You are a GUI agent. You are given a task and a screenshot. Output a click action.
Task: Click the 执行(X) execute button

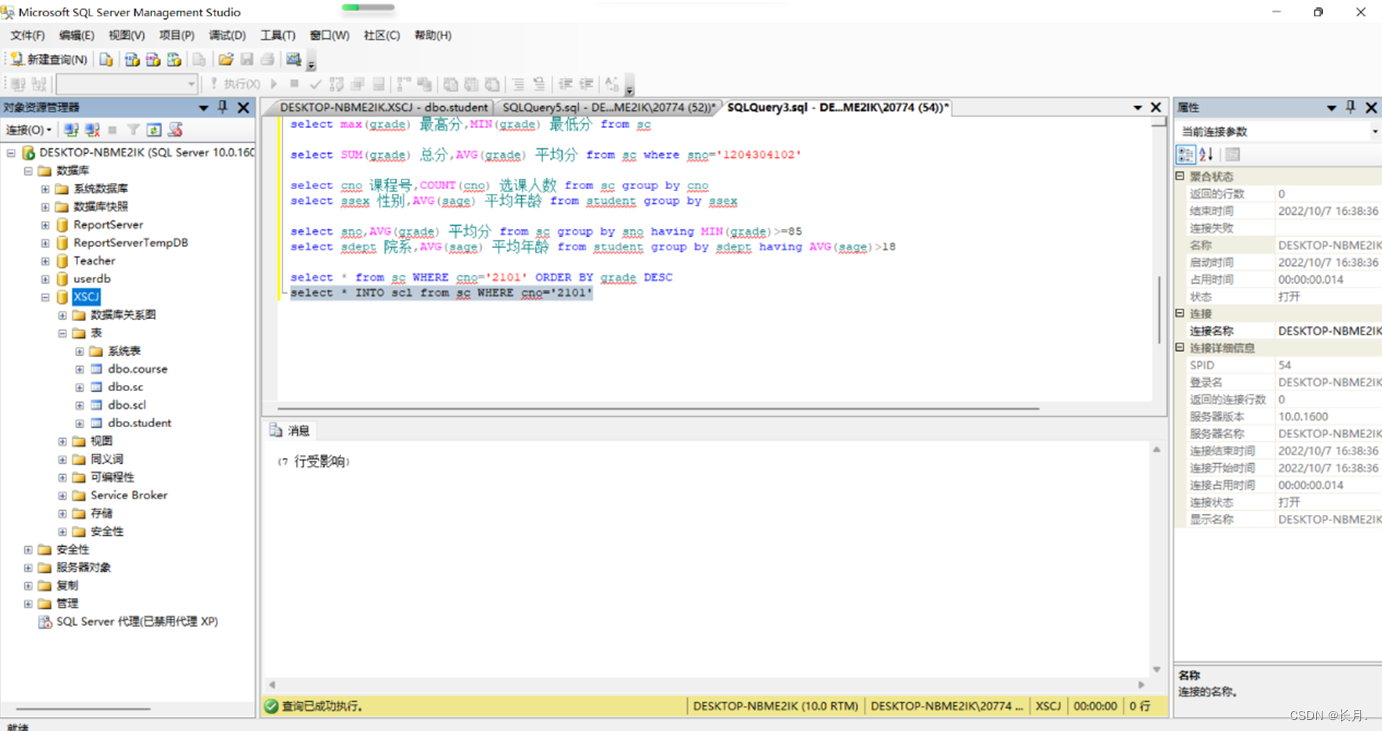[x=235, y=84]
